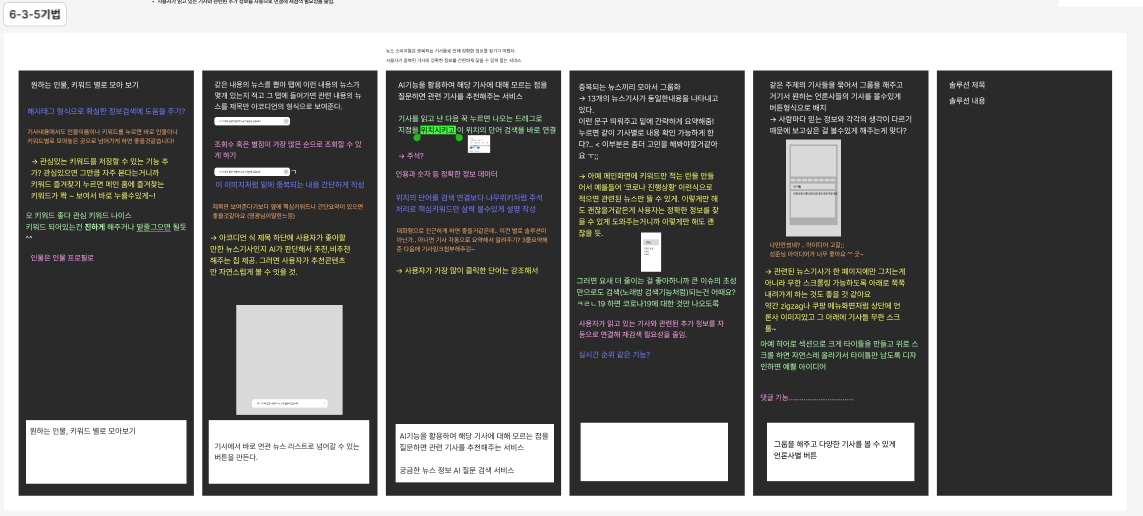Select the large gray mockup image in second card

[289, 360]
